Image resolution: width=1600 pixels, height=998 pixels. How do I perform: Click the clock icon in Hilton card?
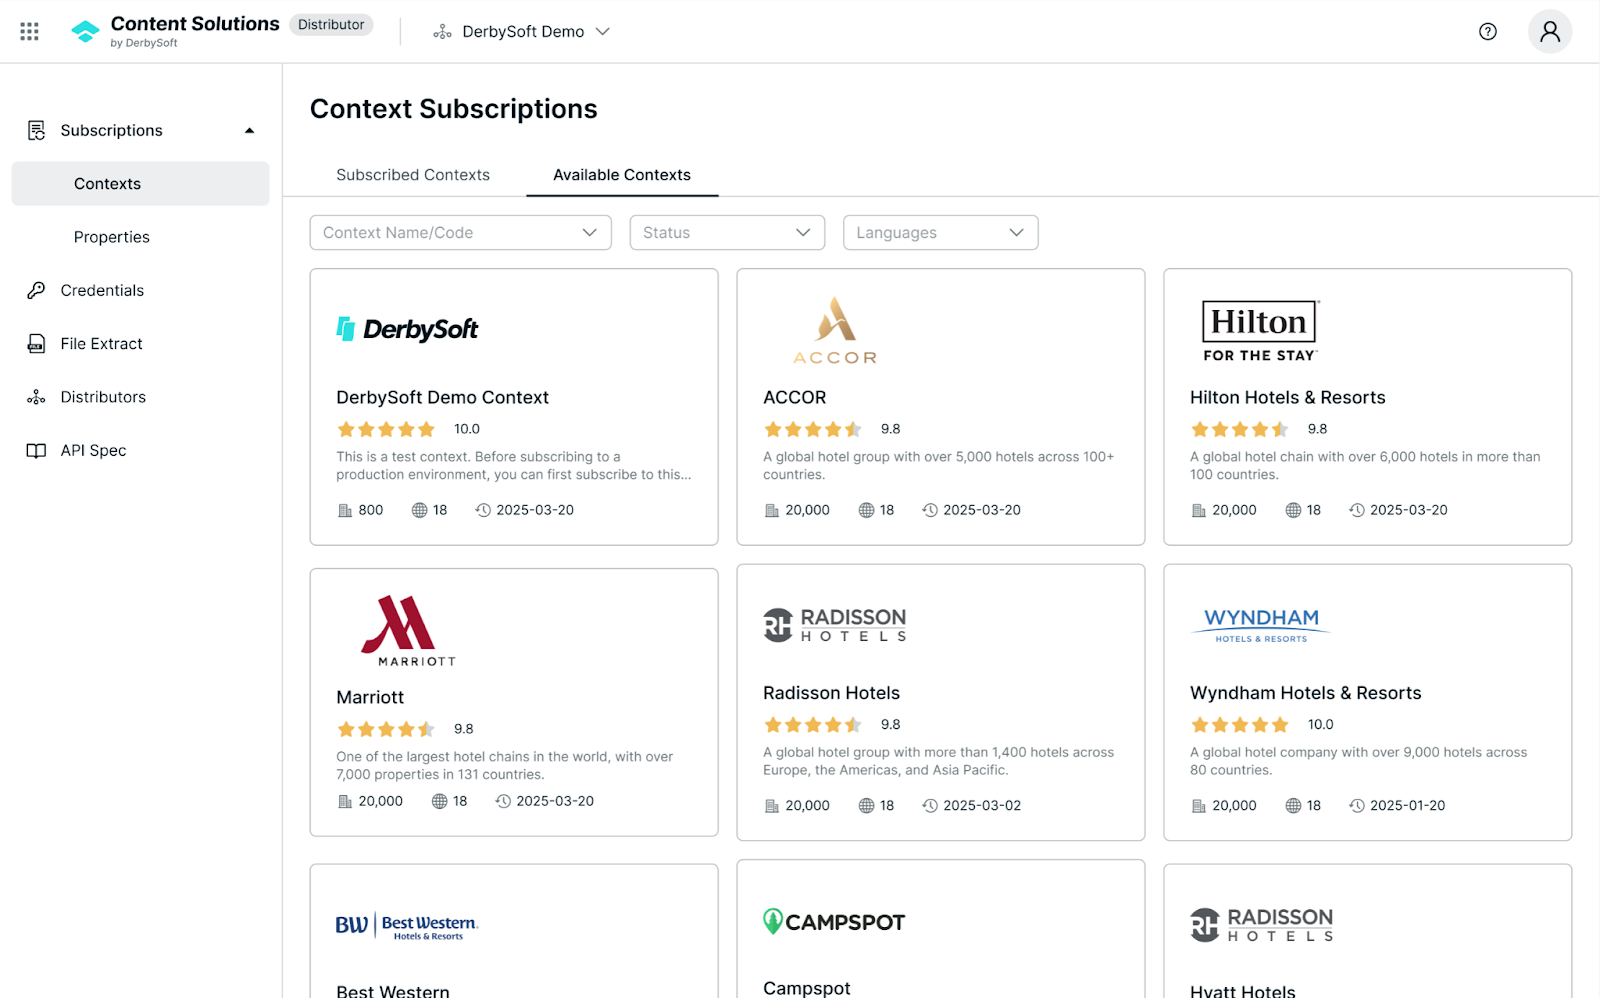[1357, 511]
